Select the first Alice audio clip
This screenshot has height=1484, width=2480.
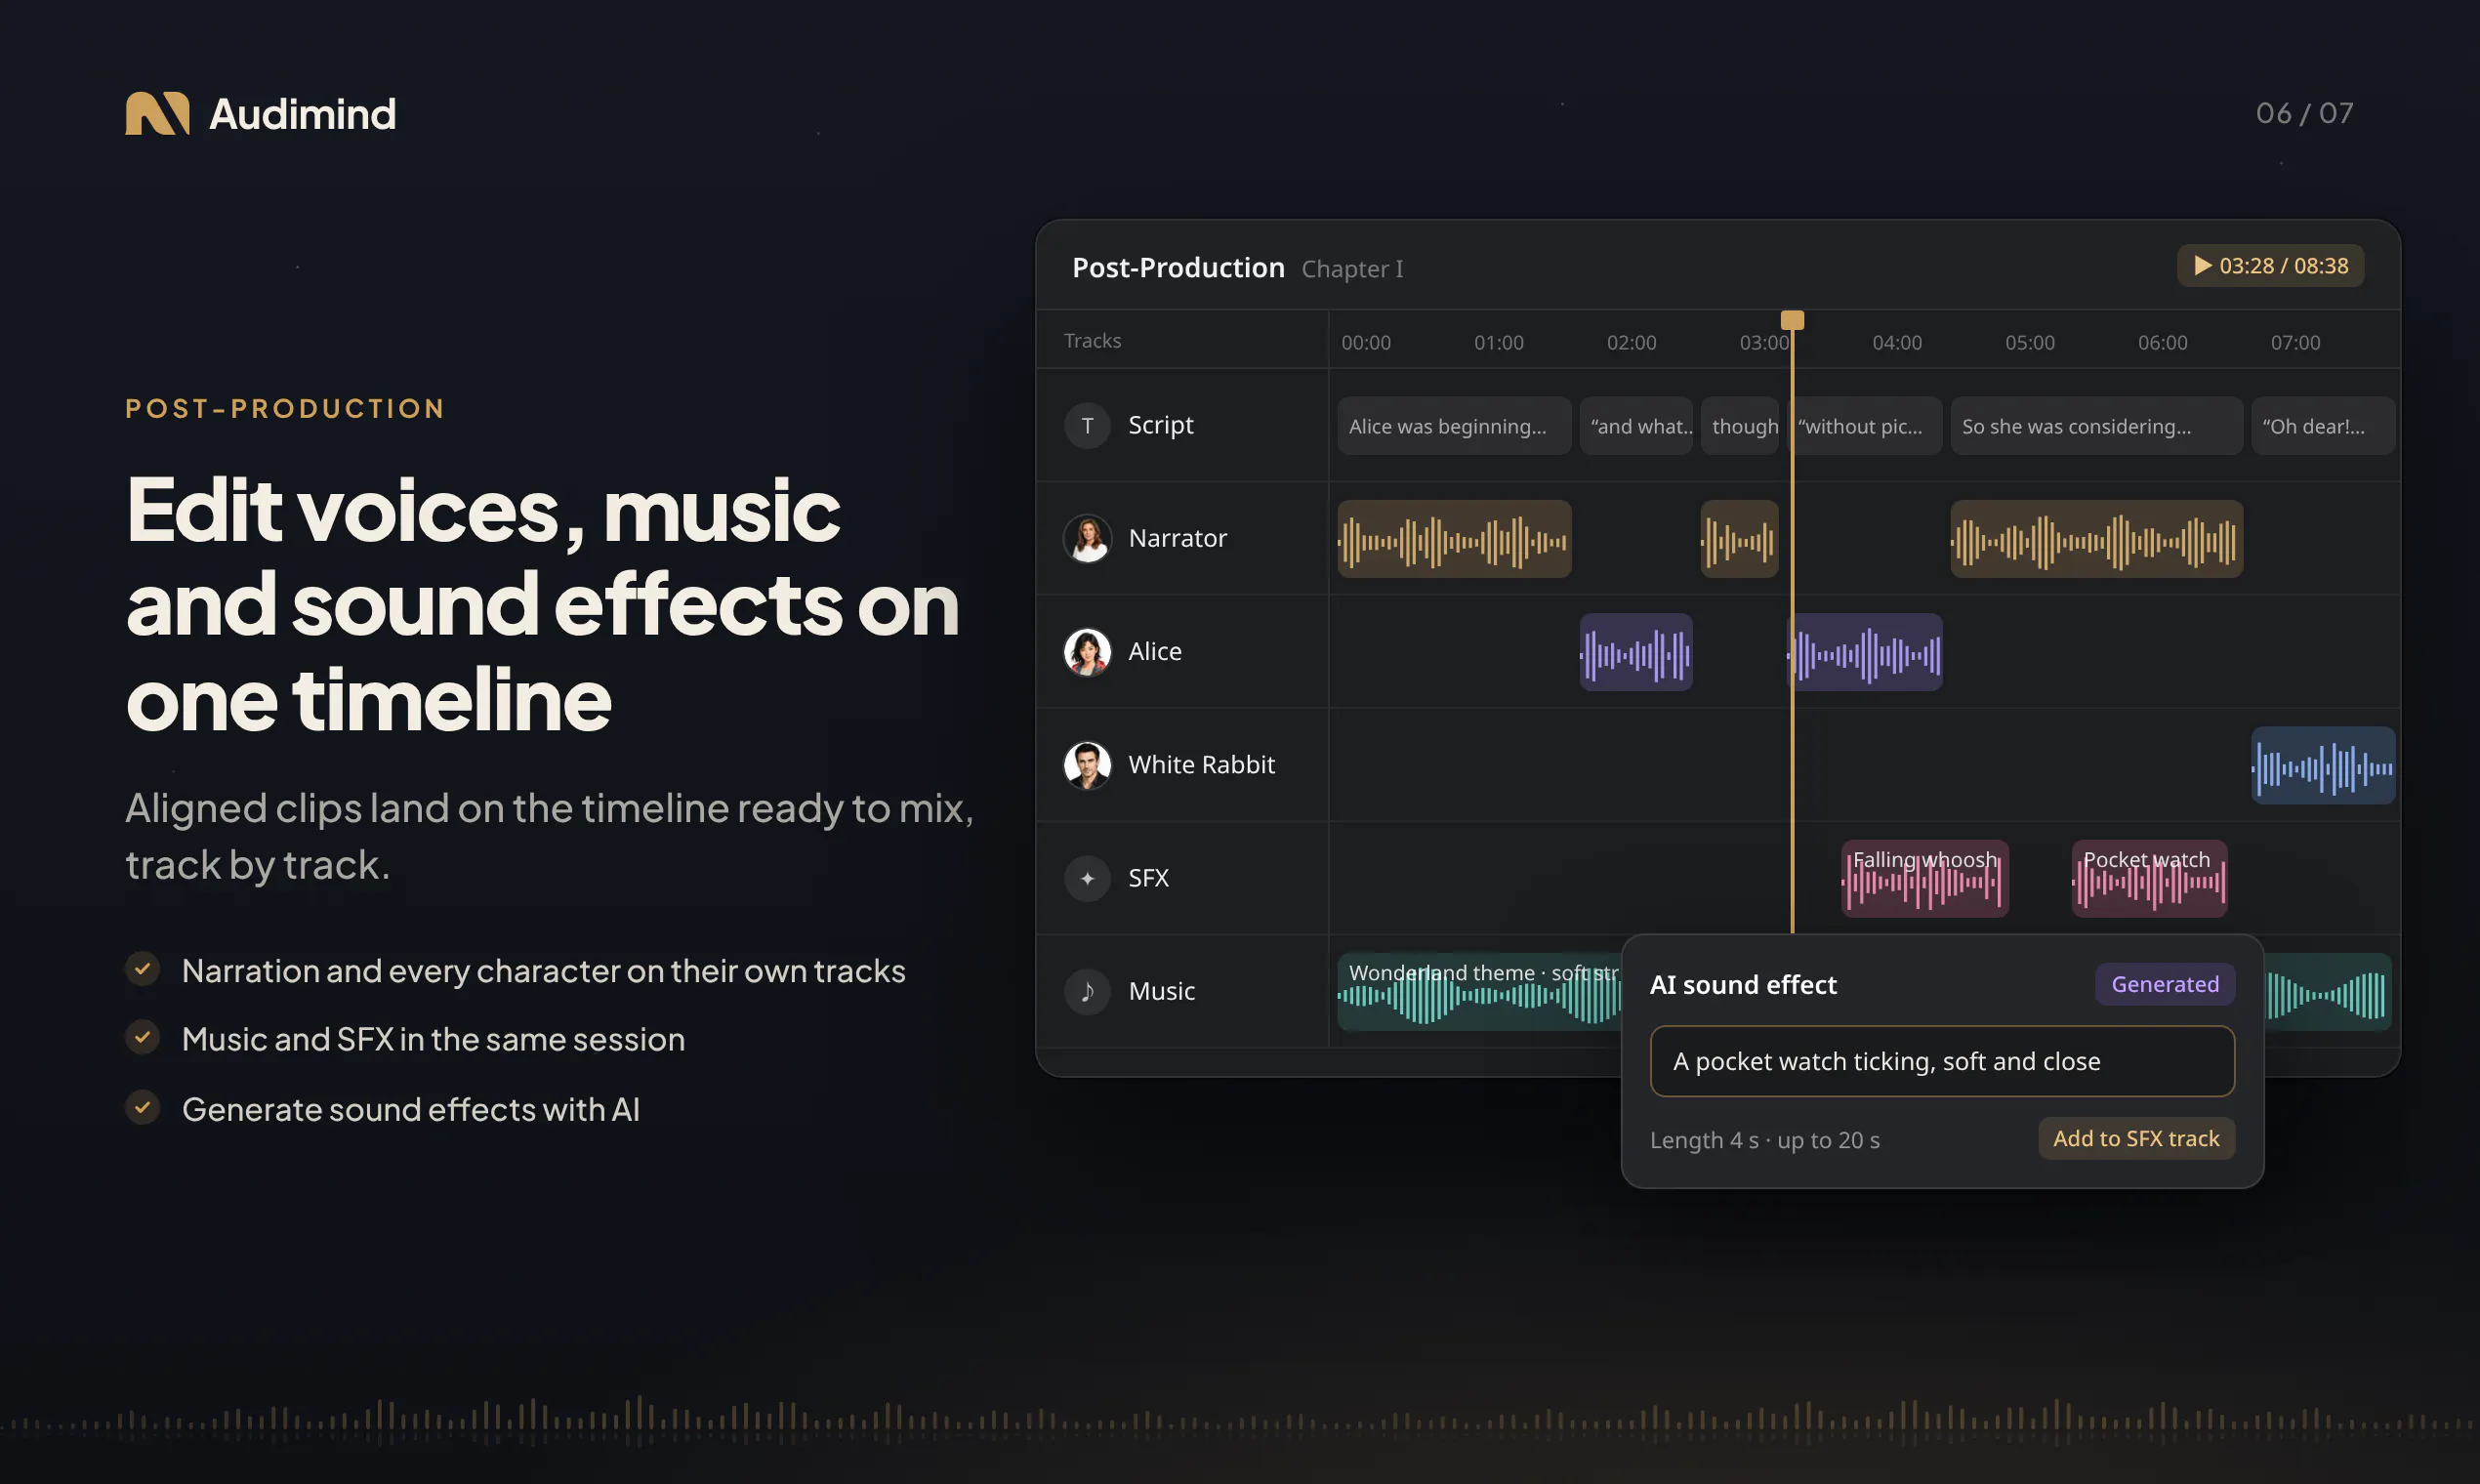[1636, 652]
